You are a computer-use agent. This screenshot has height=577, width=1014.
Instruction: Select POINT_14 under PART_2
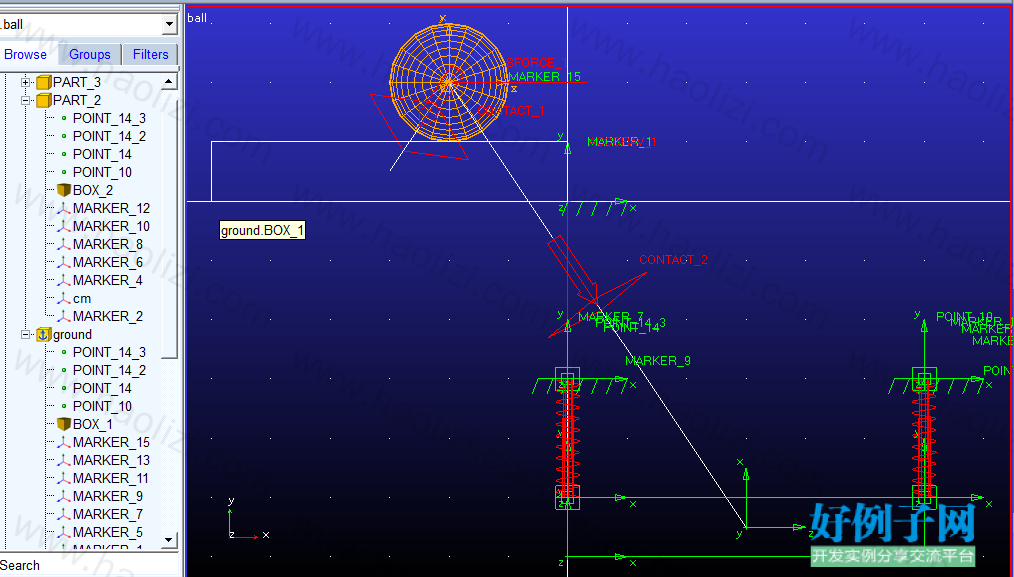click(102, 155)
